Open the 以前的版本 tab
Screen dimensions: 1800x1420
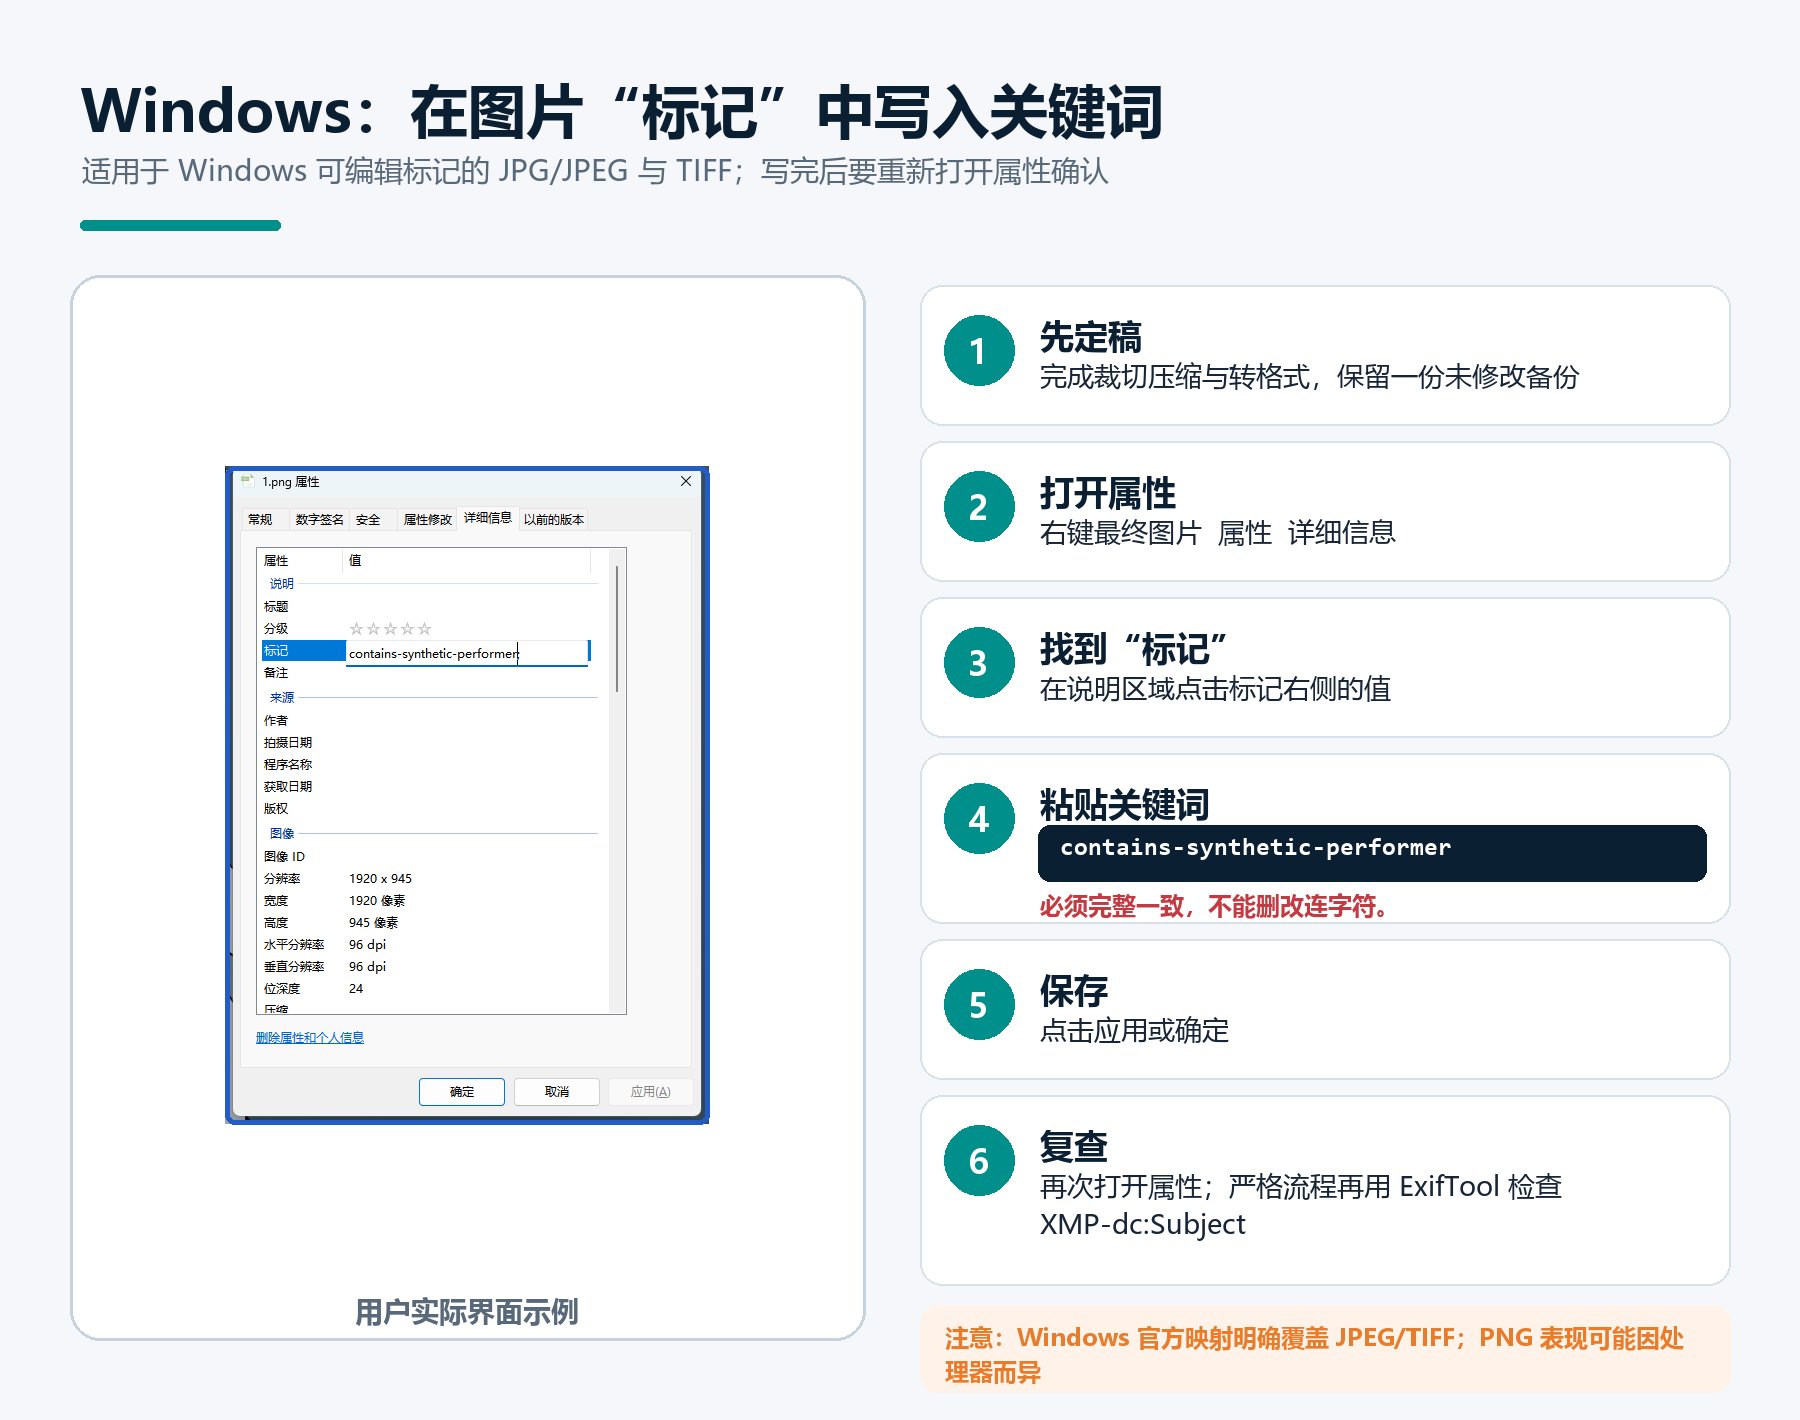coord(554,519)
